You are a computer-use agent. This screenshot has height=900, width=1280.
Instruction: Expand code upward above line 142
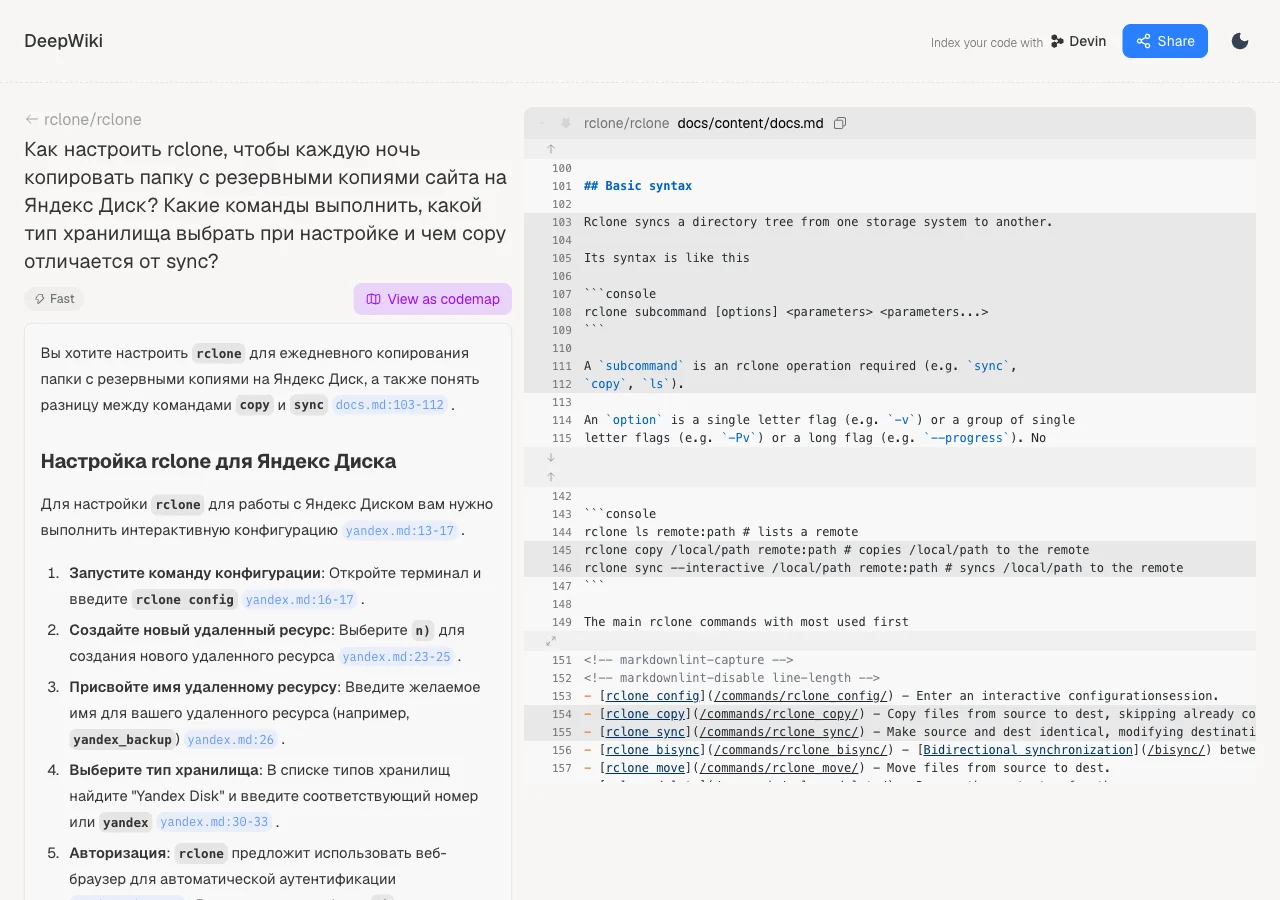(550, 477)
